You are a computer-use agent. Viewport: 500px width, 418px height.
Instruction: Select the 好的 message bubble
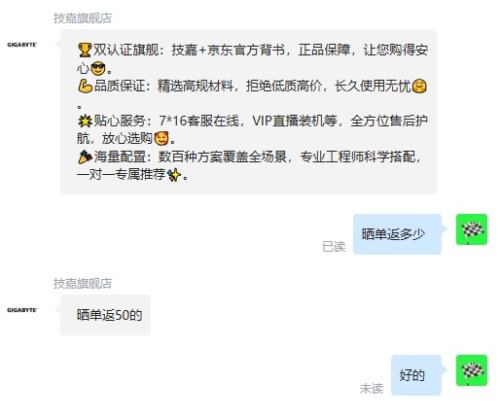416,375
